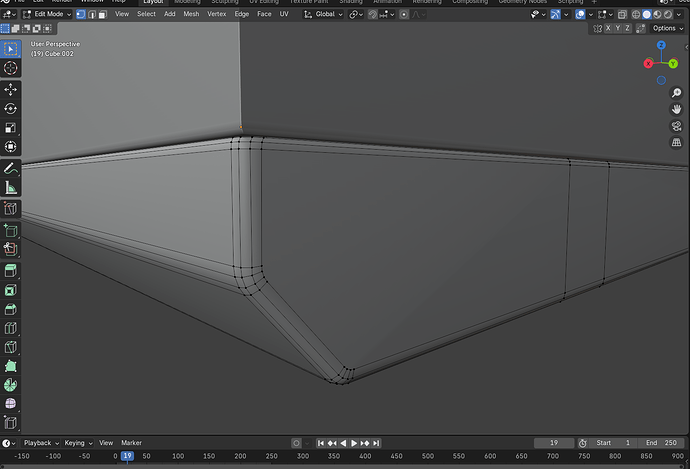Open shading options dropdown arrow
Viewport: 690px width, 469px height.
[x=679, y=15]
